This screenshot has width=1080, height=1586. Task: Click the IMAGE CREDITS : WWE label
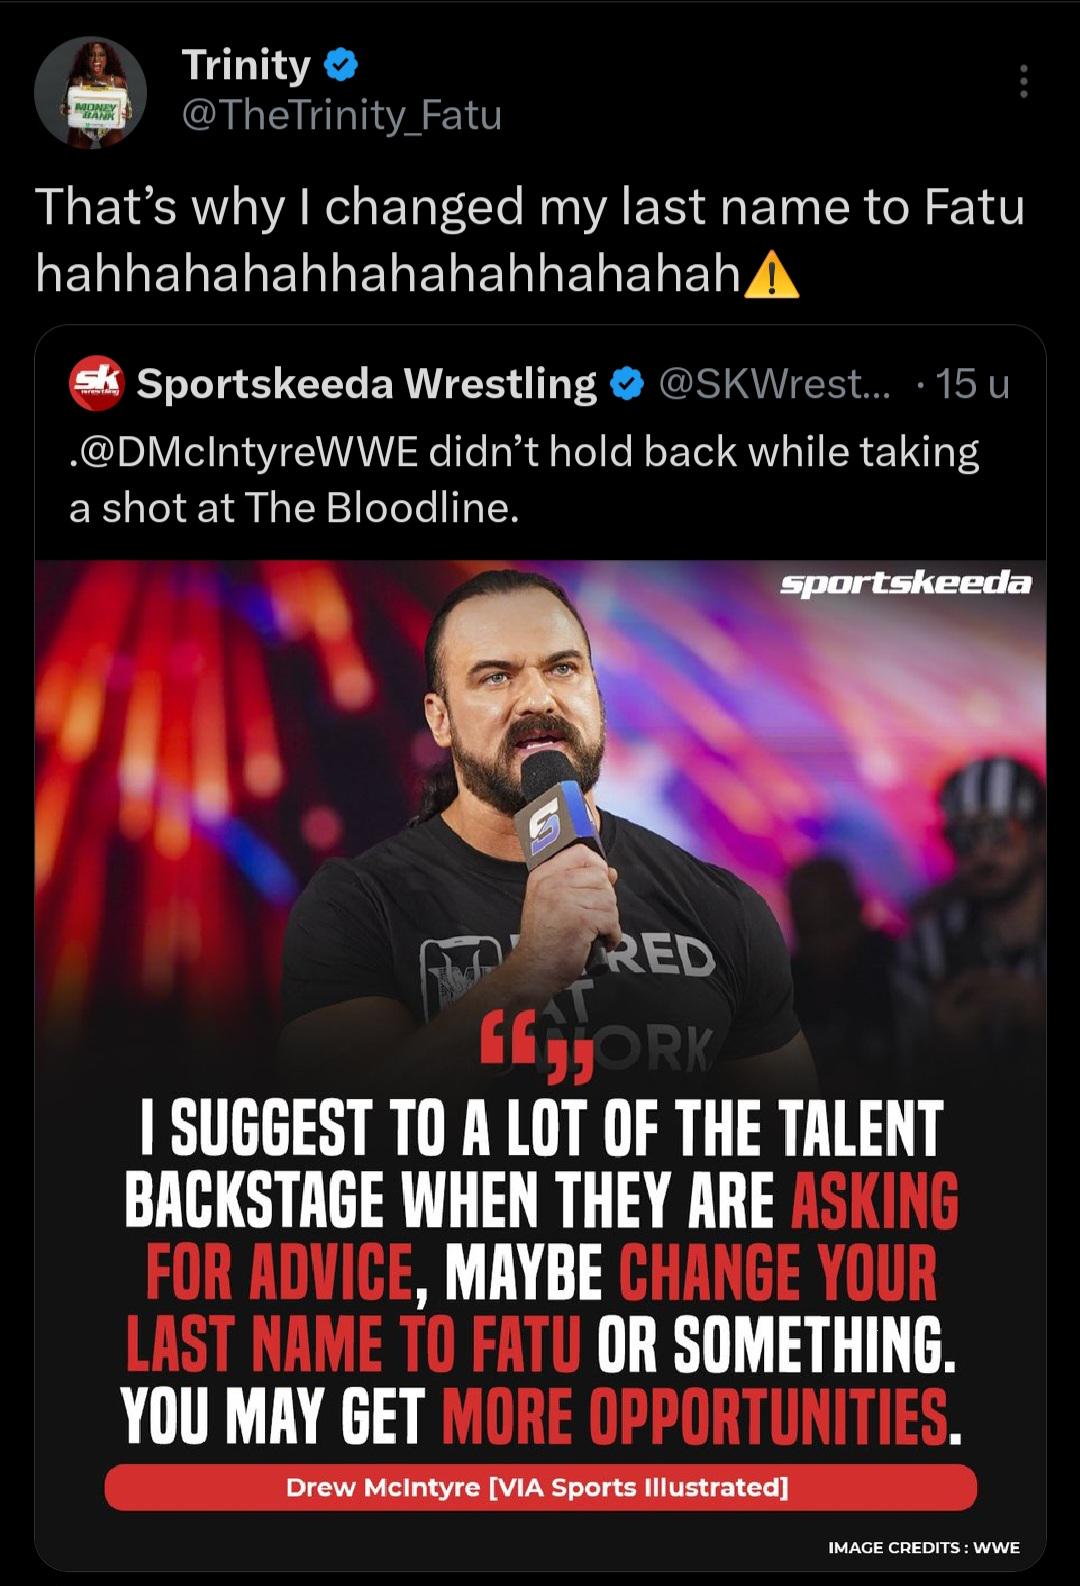coord(924,1547)
